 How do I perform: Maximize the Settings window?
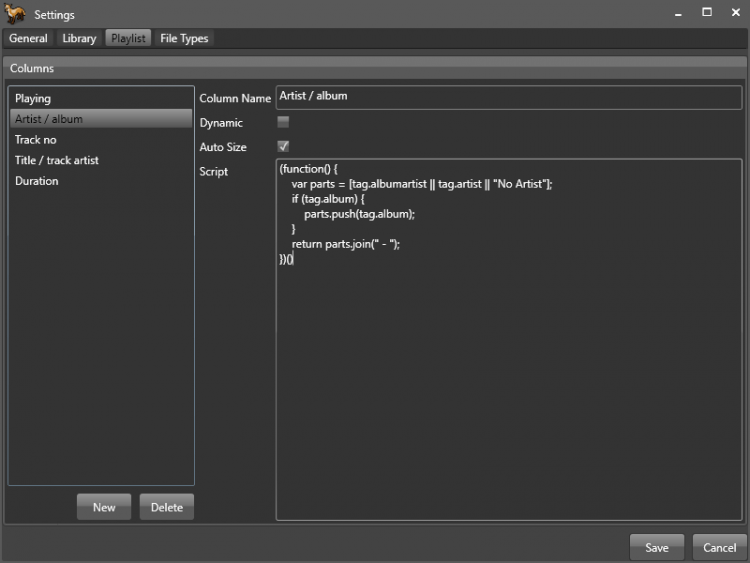coord(706,12)
